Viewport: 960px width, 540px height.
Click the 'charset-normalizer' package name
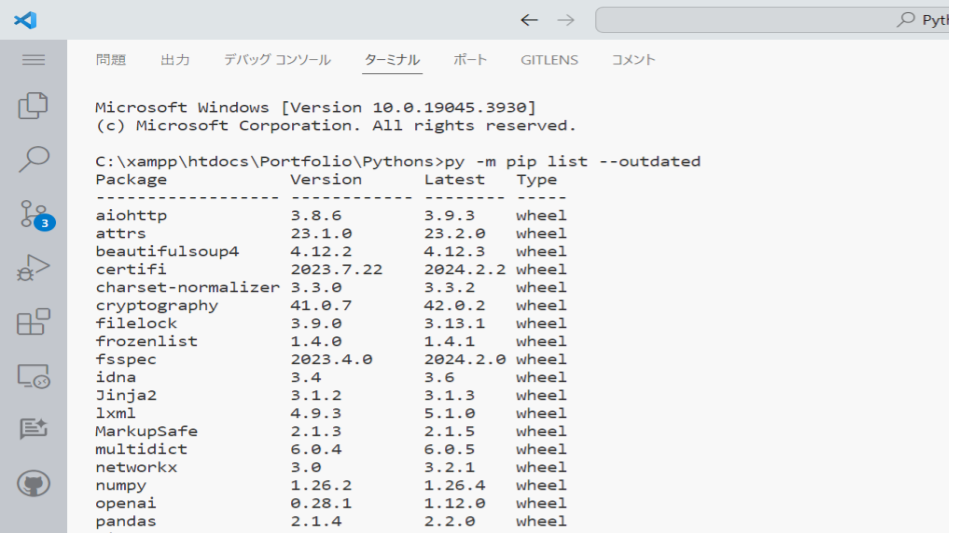(x=187, y=287)
